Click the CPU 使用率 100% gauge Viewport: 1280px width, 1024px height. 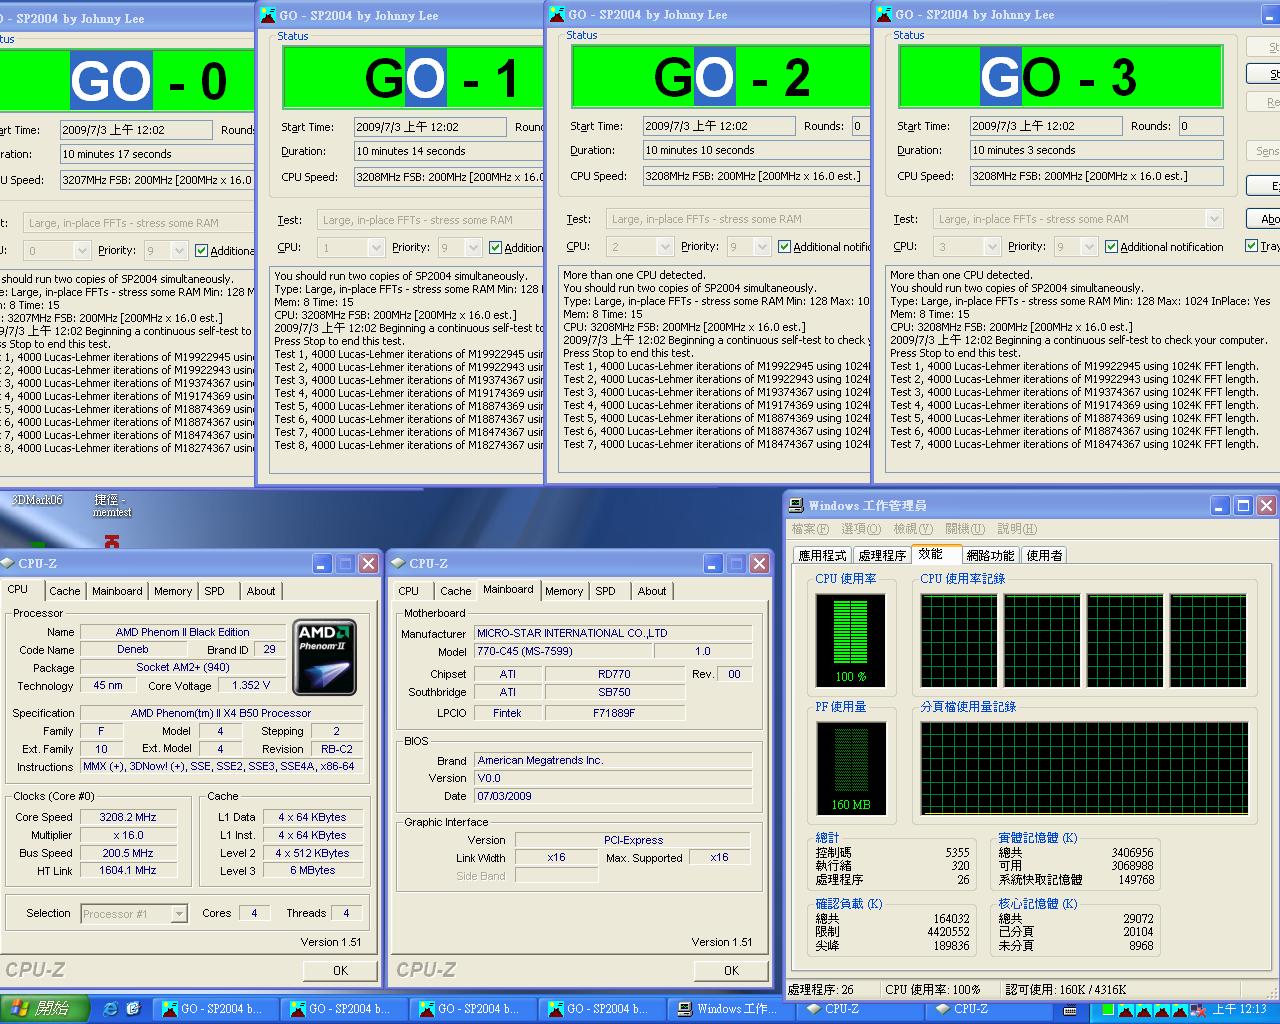tap(850, 640)
